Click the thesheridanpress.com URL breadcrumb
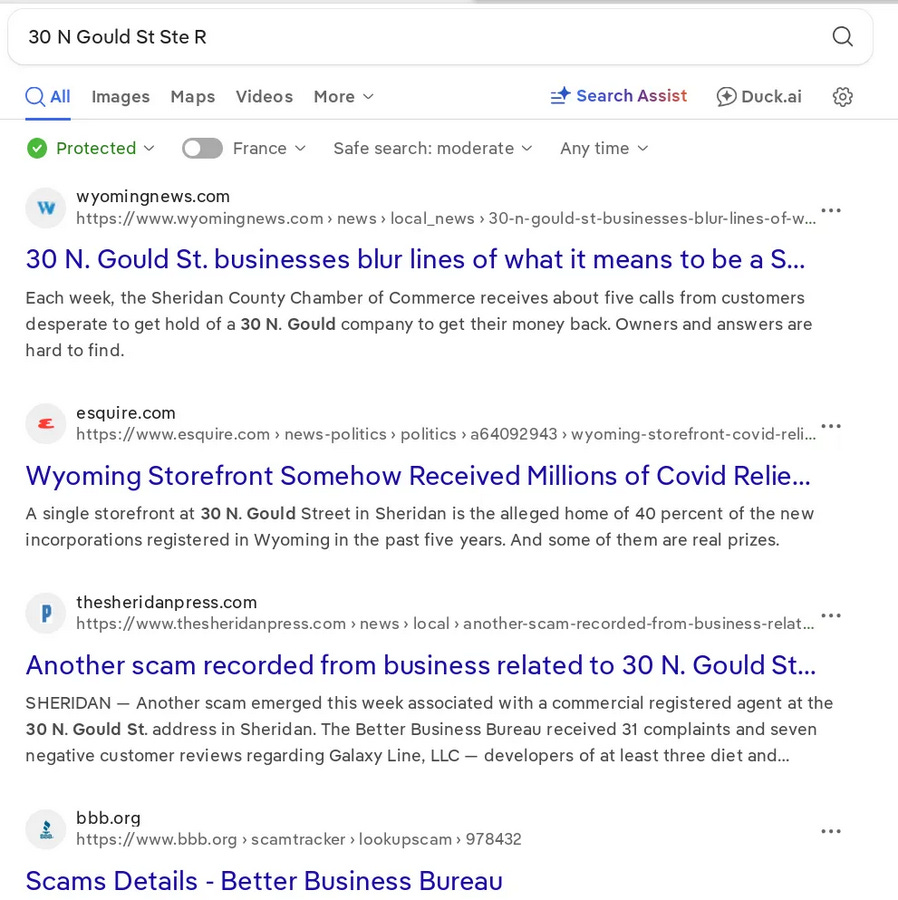 point(445,624)
